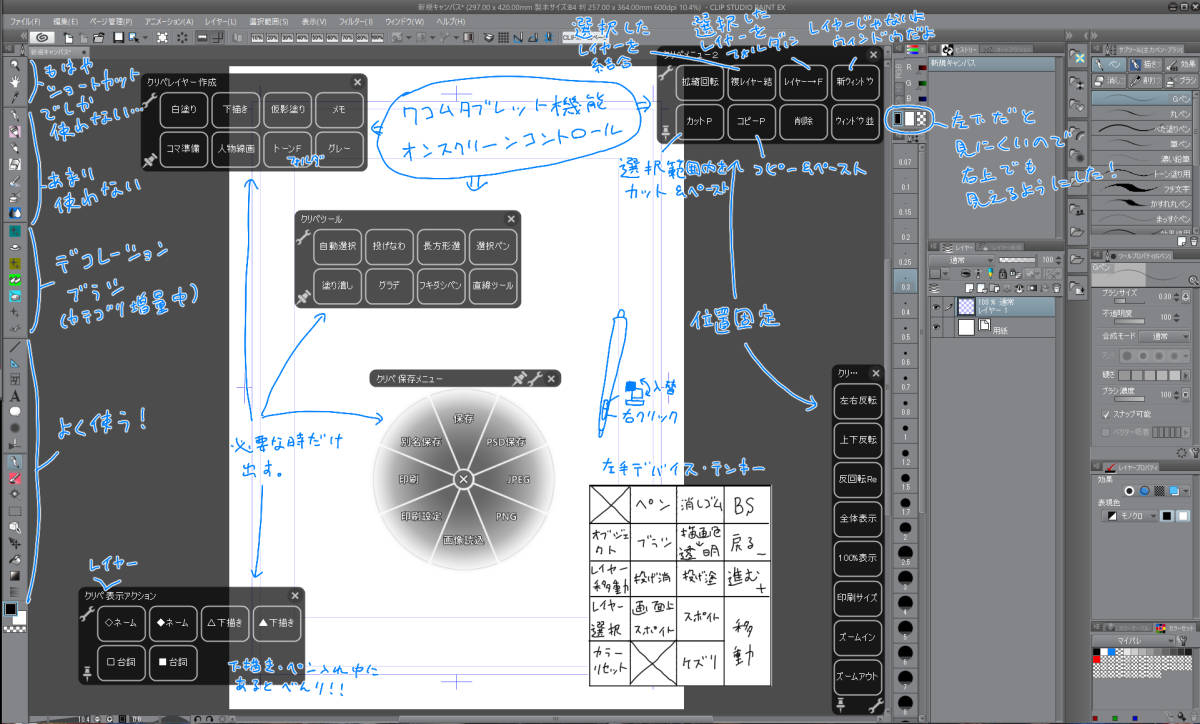Select the Hand move tool
The width and height of the screenshot is (1200, 724).
pos(15,82)
